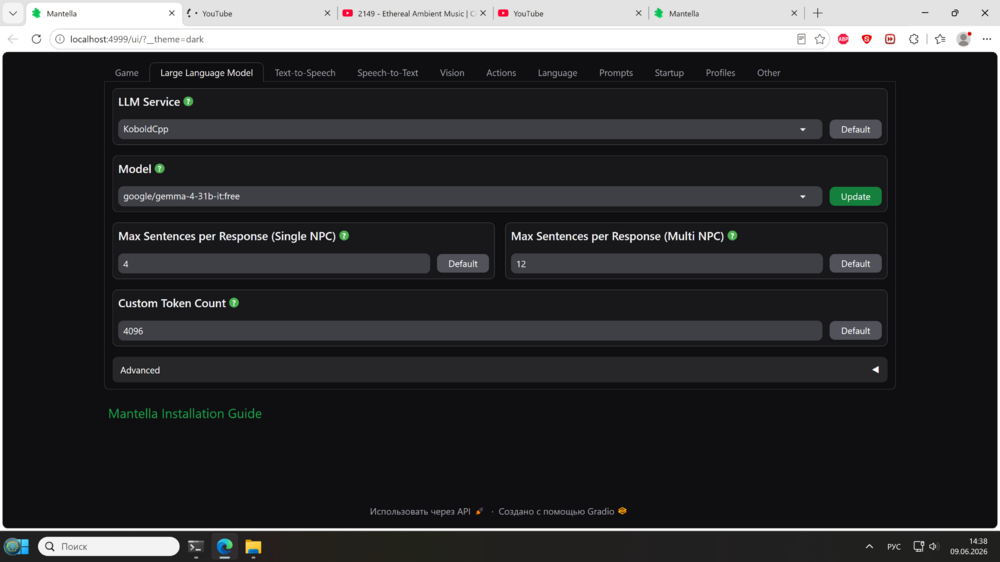Click the Custom Token Count help icon

pos(234,302)
